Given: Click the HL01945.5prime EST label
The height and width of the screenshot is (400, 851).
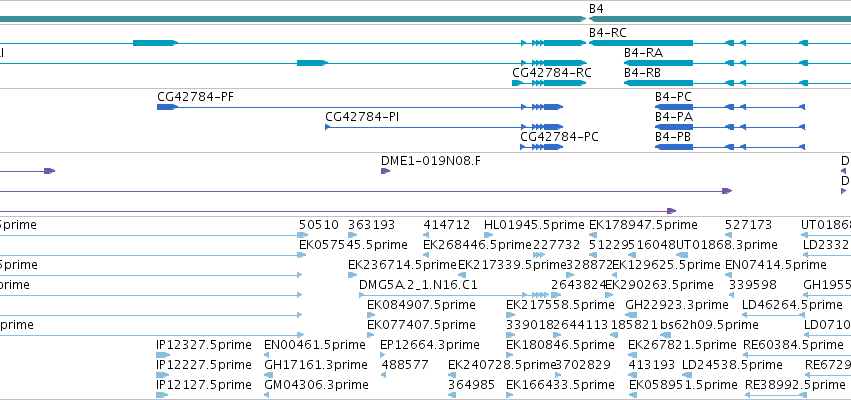Looking at the screenshot, I should coord(534,225).
